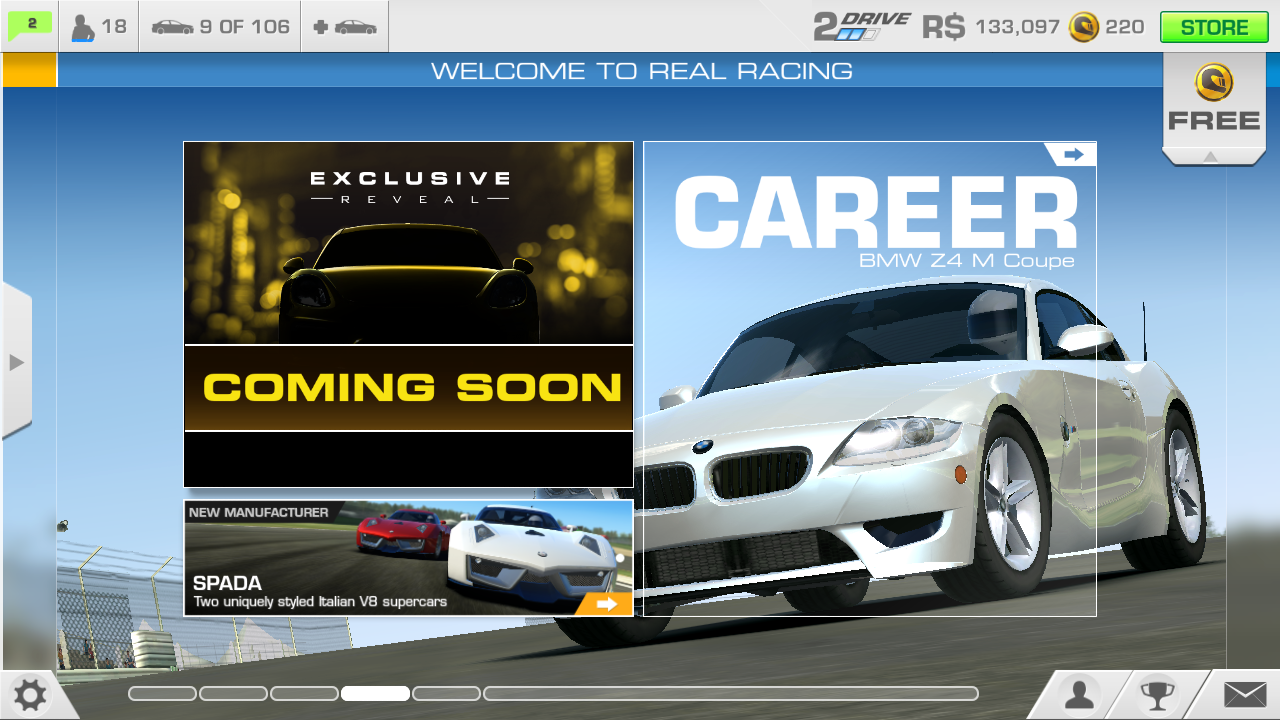Open the green chat notifications icon
The width and height of the screenshot is (1280, 720).
(x=30, y=26)
